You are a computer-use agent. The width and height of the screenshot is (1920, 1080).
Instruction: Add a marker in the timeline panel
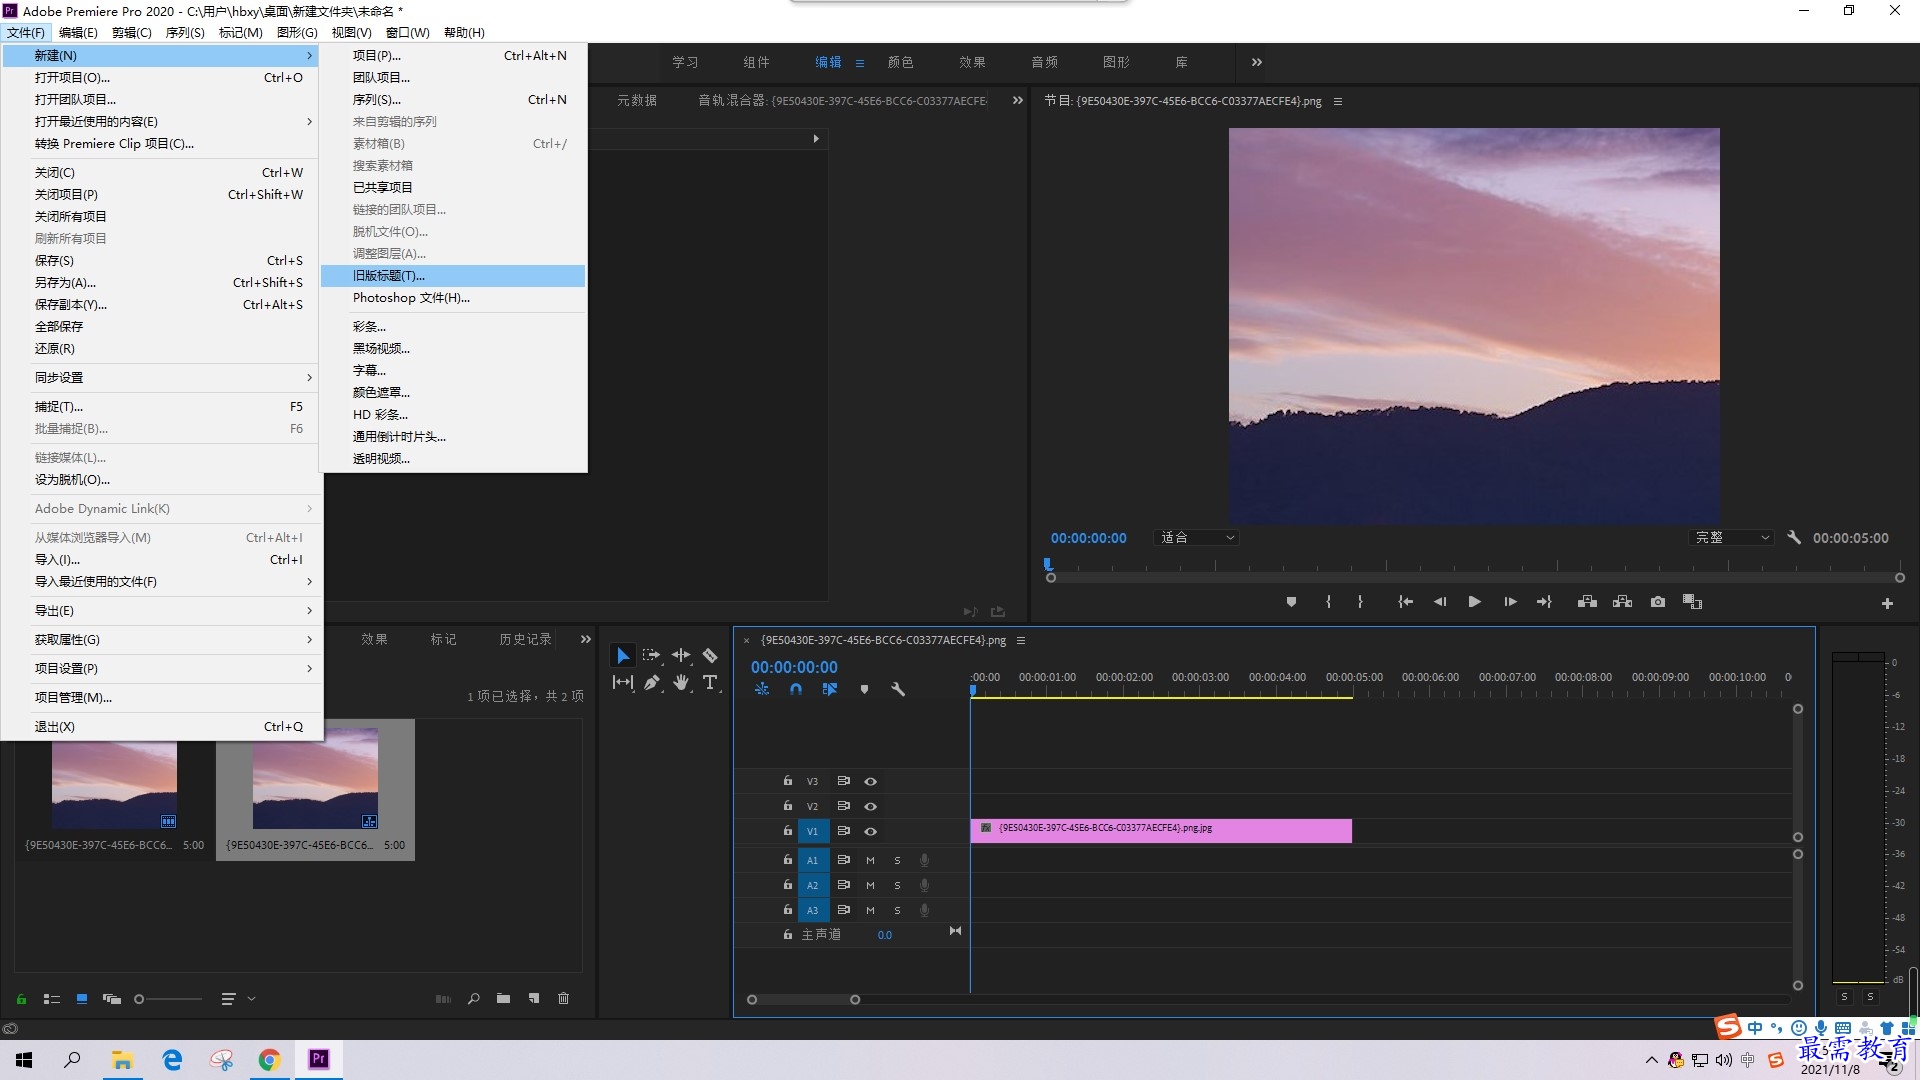(x=864, y=689)
